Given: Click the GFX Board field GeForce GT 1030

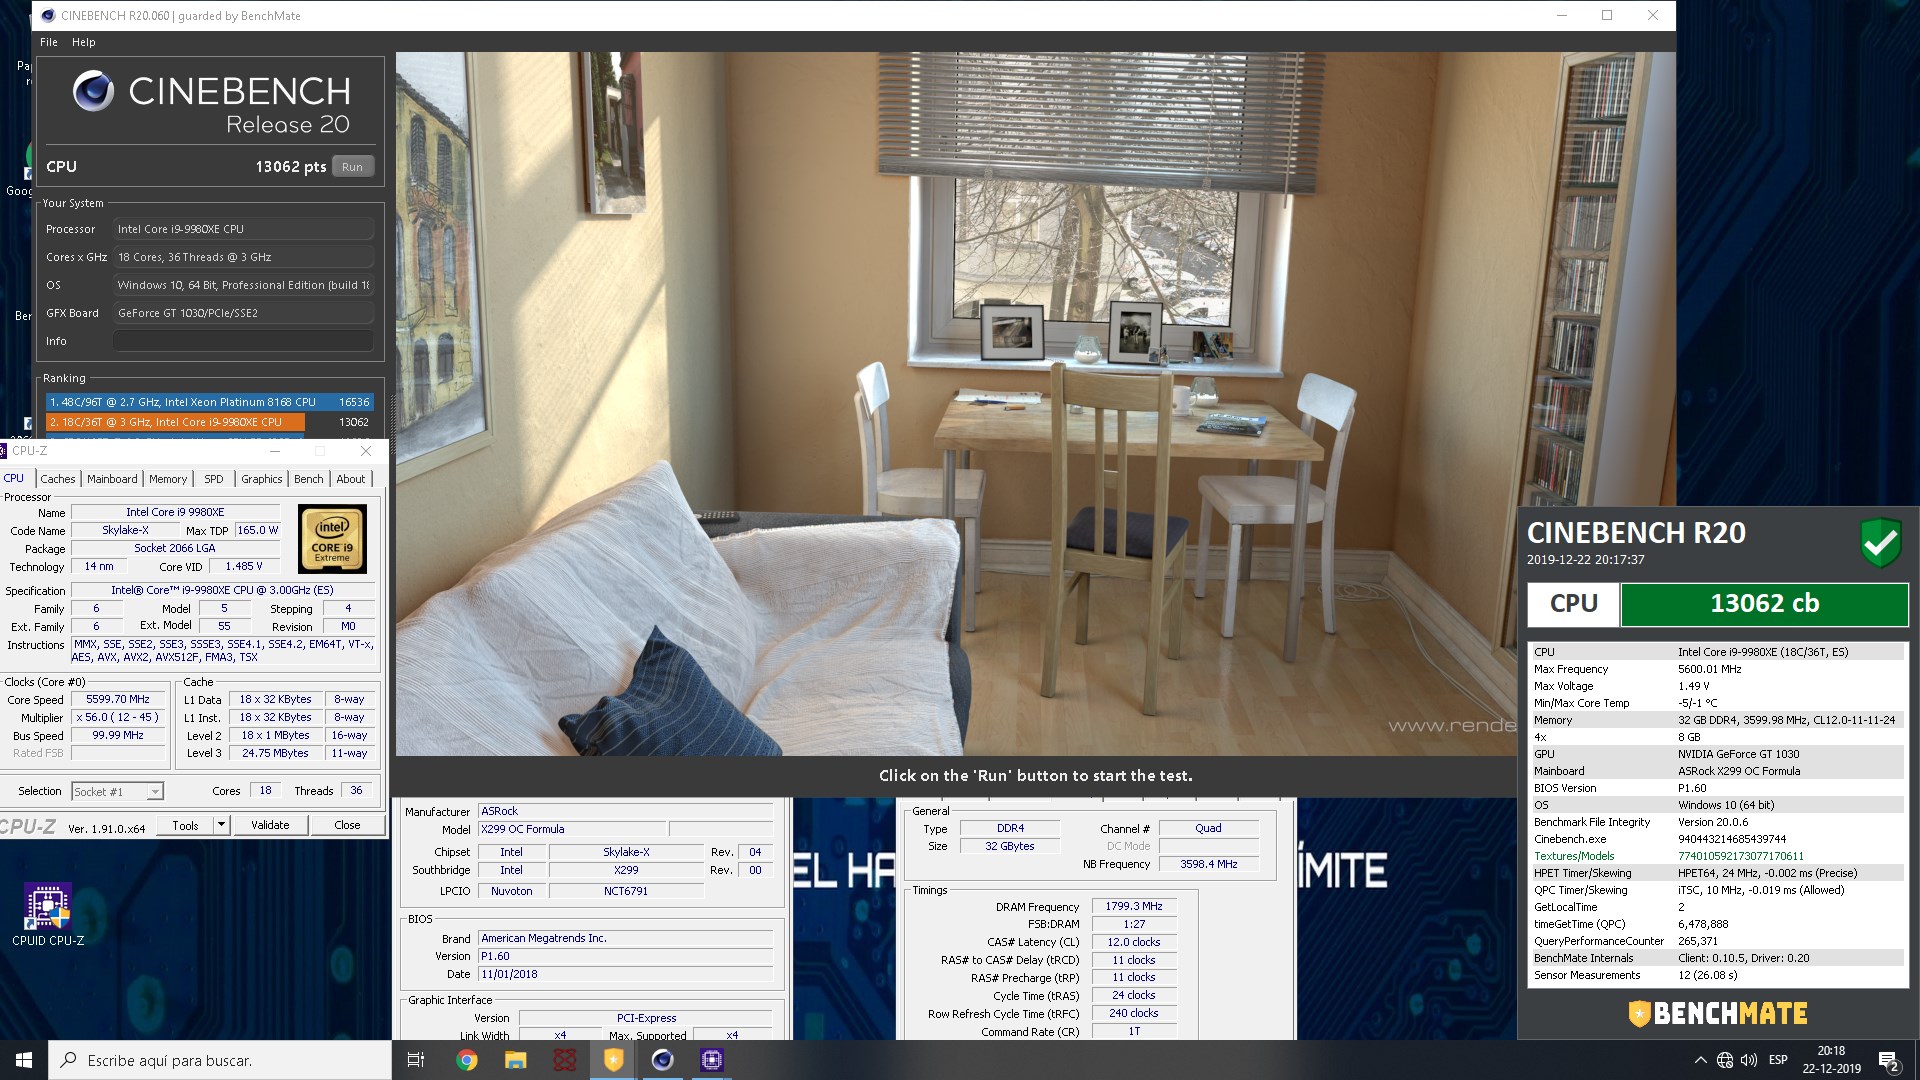Looking at the screenshot, I should 243,313.
